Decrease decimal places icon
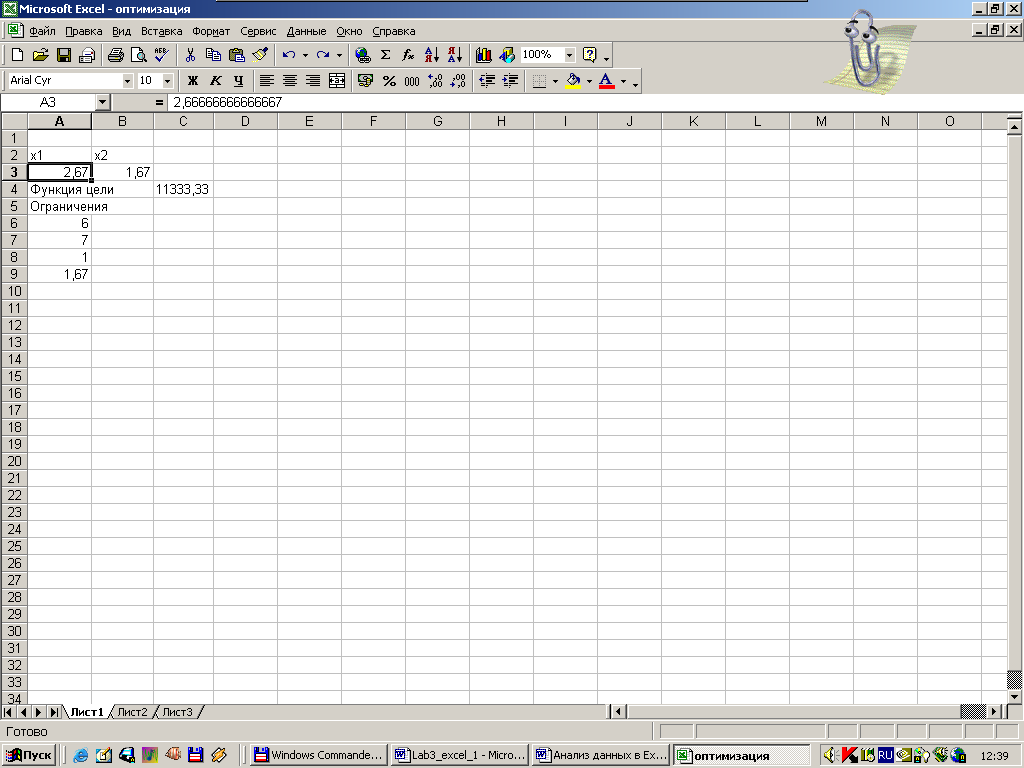The width and height of the screenshot is (1024, 768). [458, 80]
